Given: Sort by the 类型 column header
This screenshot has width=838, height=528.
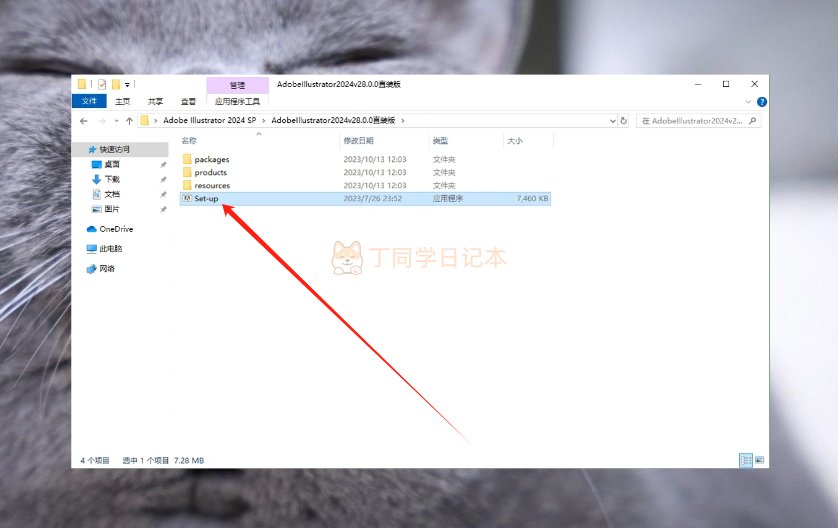Looking at the screenshot, I should point(440,141).
